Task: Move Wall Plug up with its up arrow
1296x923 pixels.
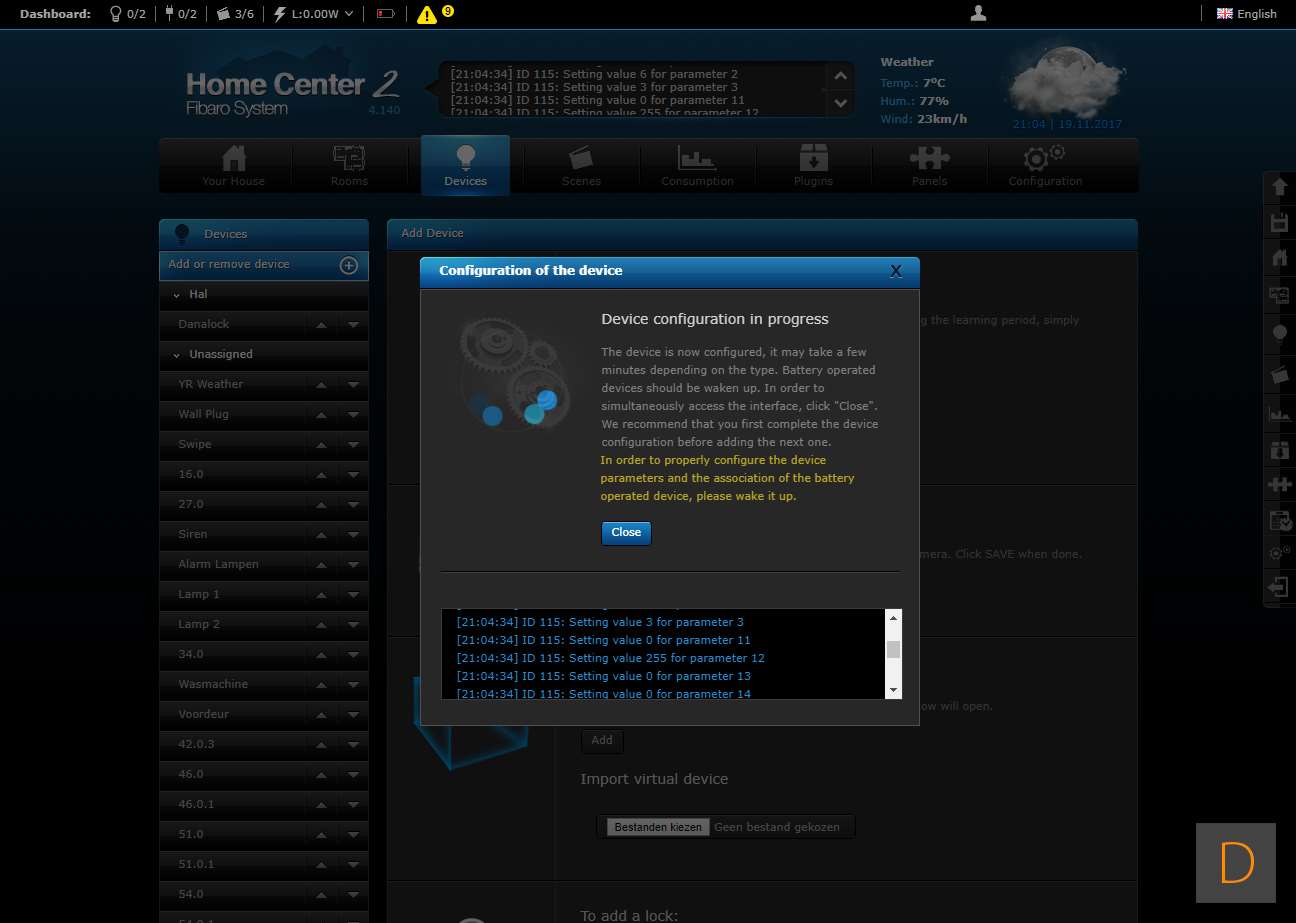Action: [x=321, y=415]
